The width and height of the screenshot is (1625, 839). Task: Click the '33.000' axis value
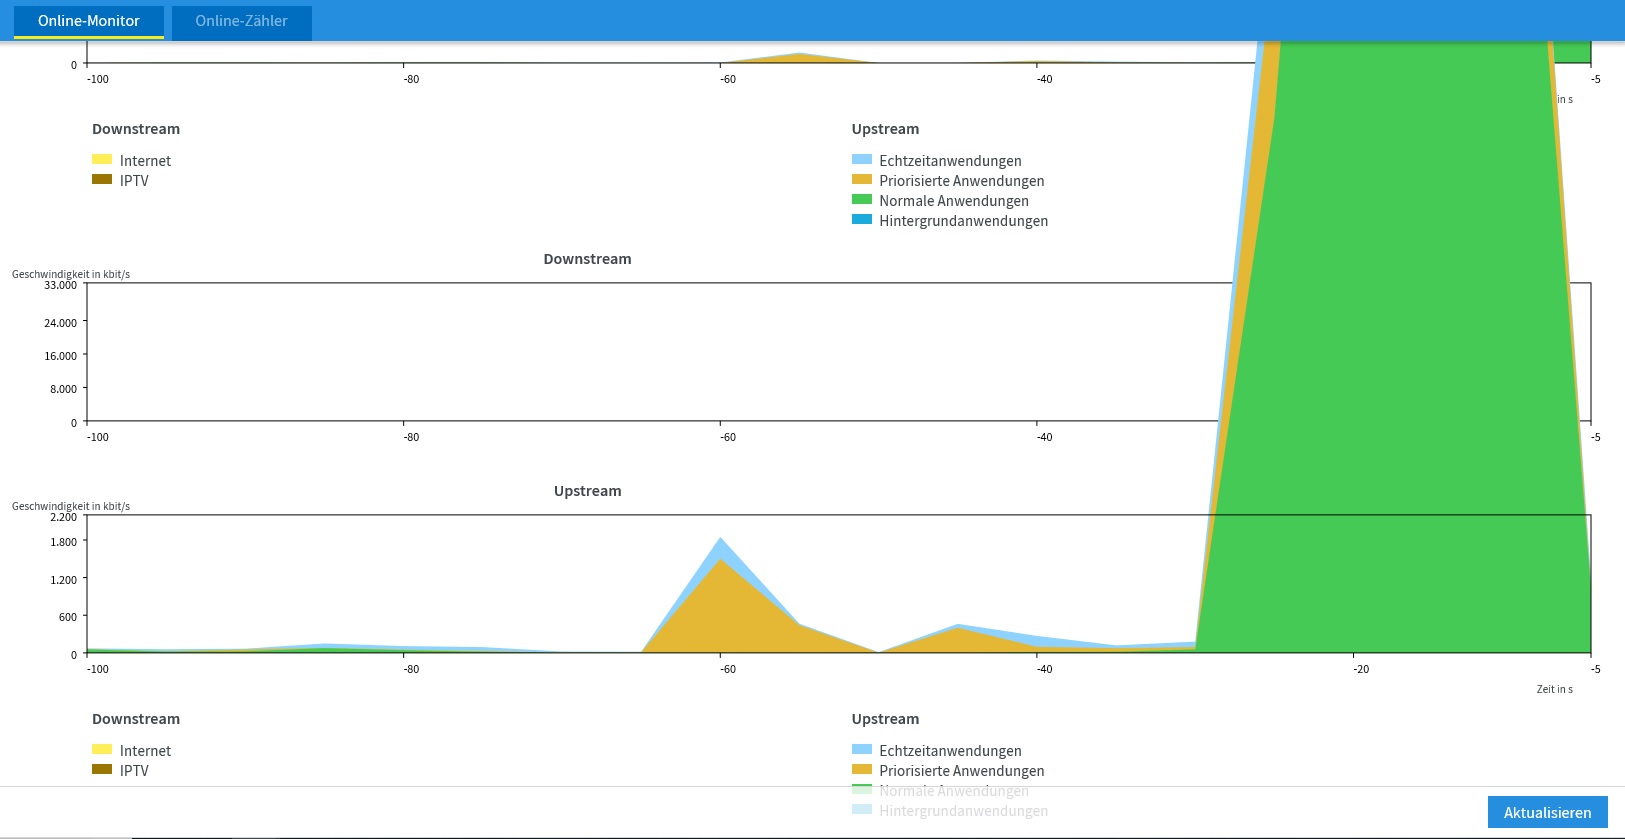click(x=60, y=285)
